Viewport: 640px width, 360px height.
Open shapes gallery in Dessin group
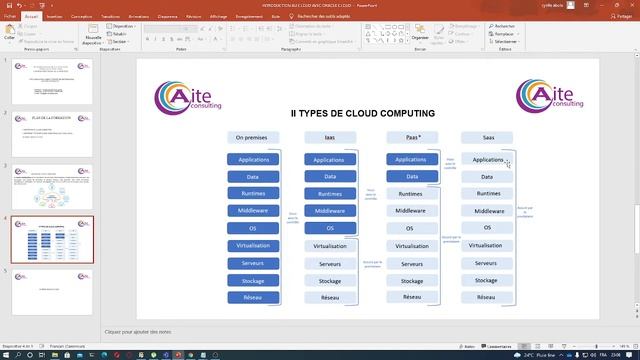coord(384,33)
